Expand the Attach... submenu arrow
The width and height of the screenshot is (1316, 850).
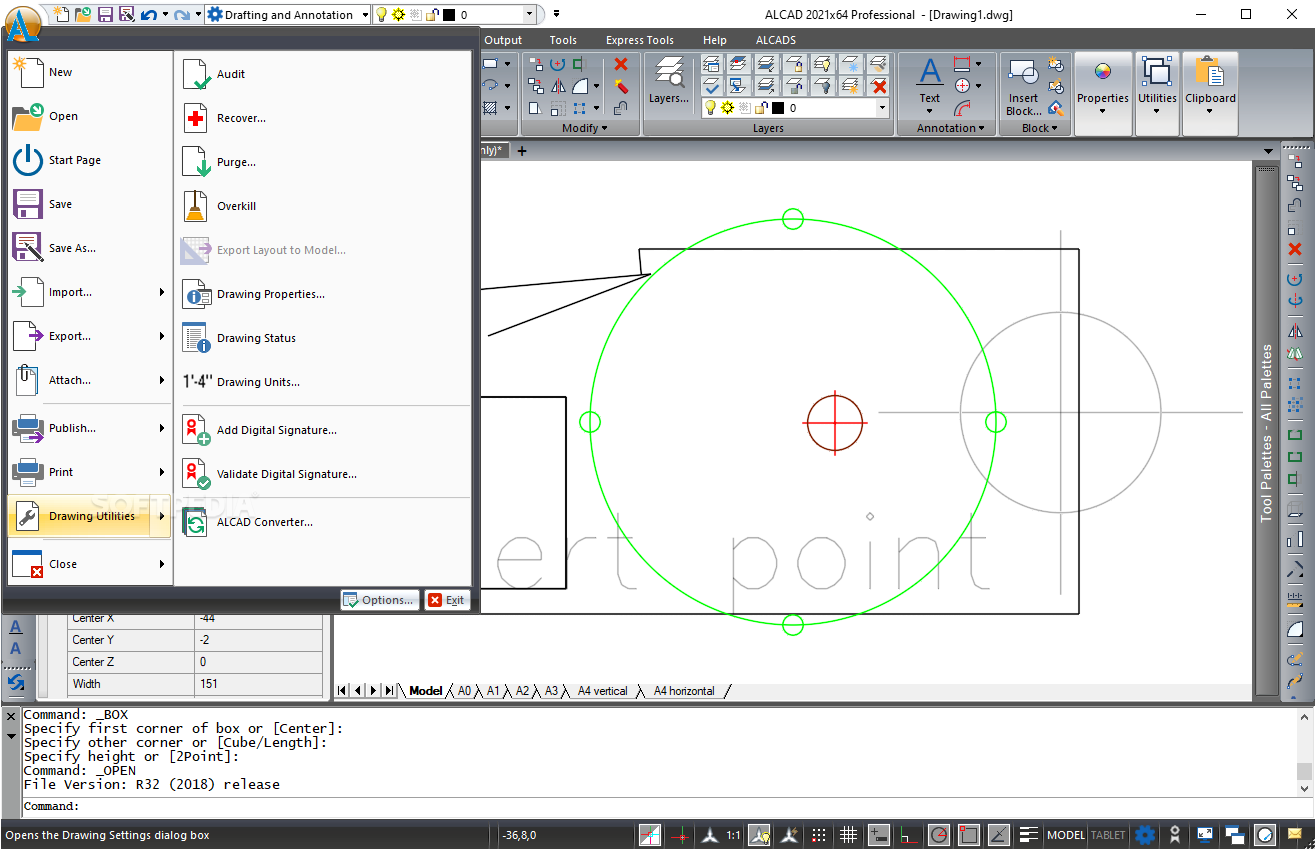pos(162,380)
